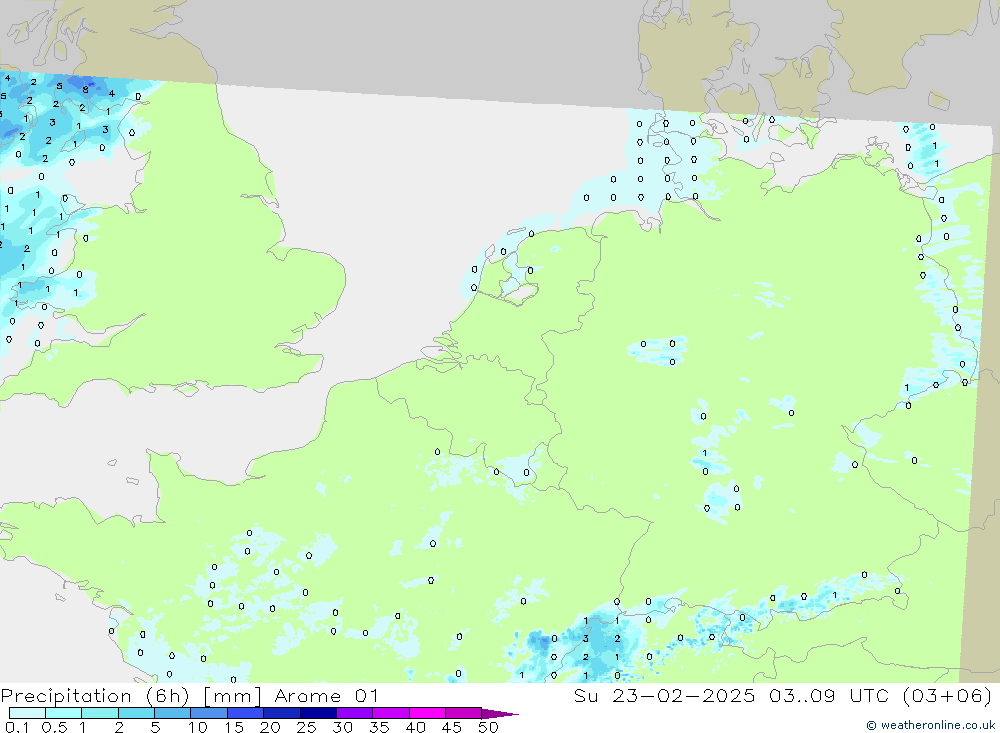Pick the 25–30 mm navy legend swatch

318,713
